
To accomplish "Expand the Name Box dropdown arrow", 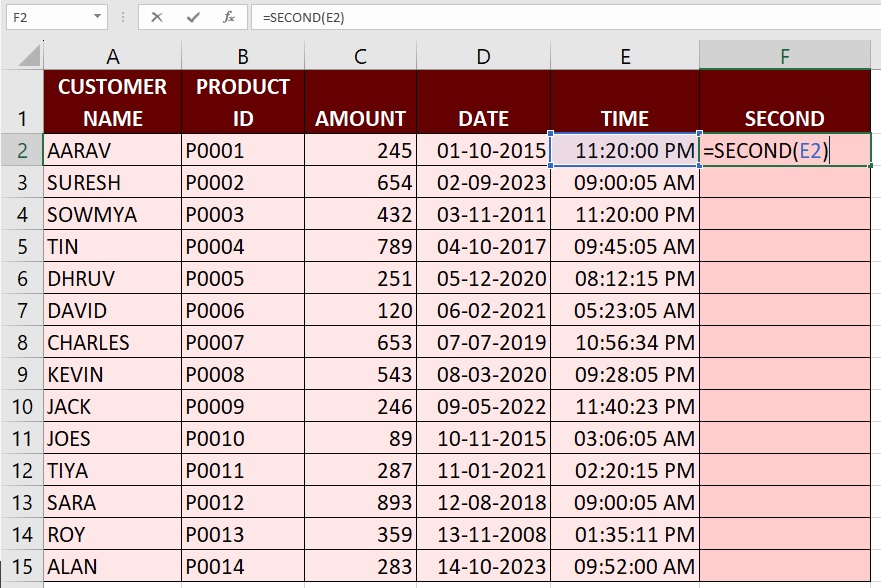I will click(97, 18).
